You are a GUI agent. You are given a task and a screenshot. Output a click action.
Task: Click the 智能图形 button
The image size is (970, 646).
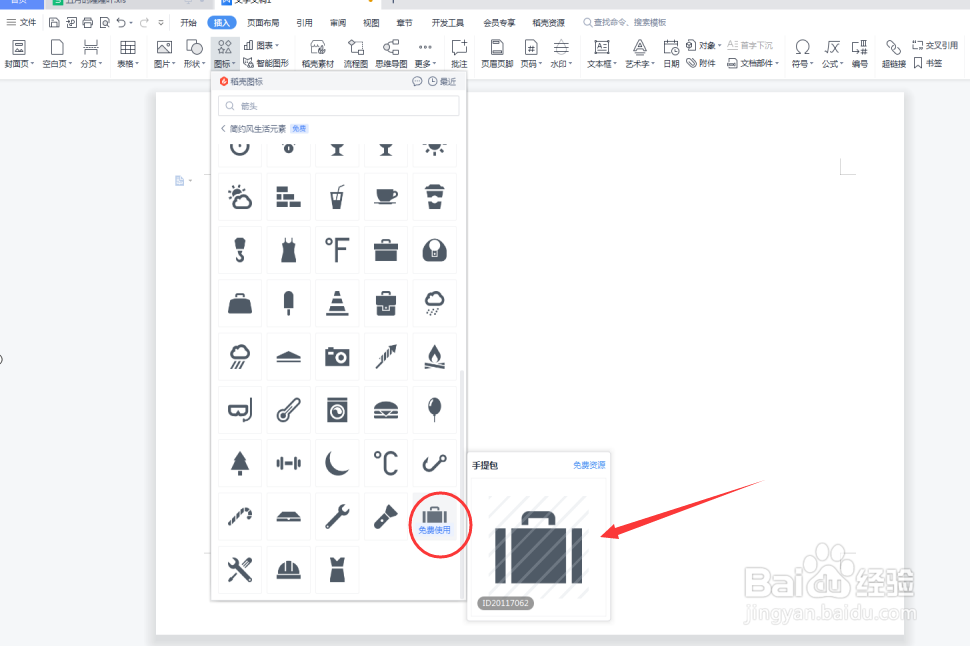click(266, 62)
